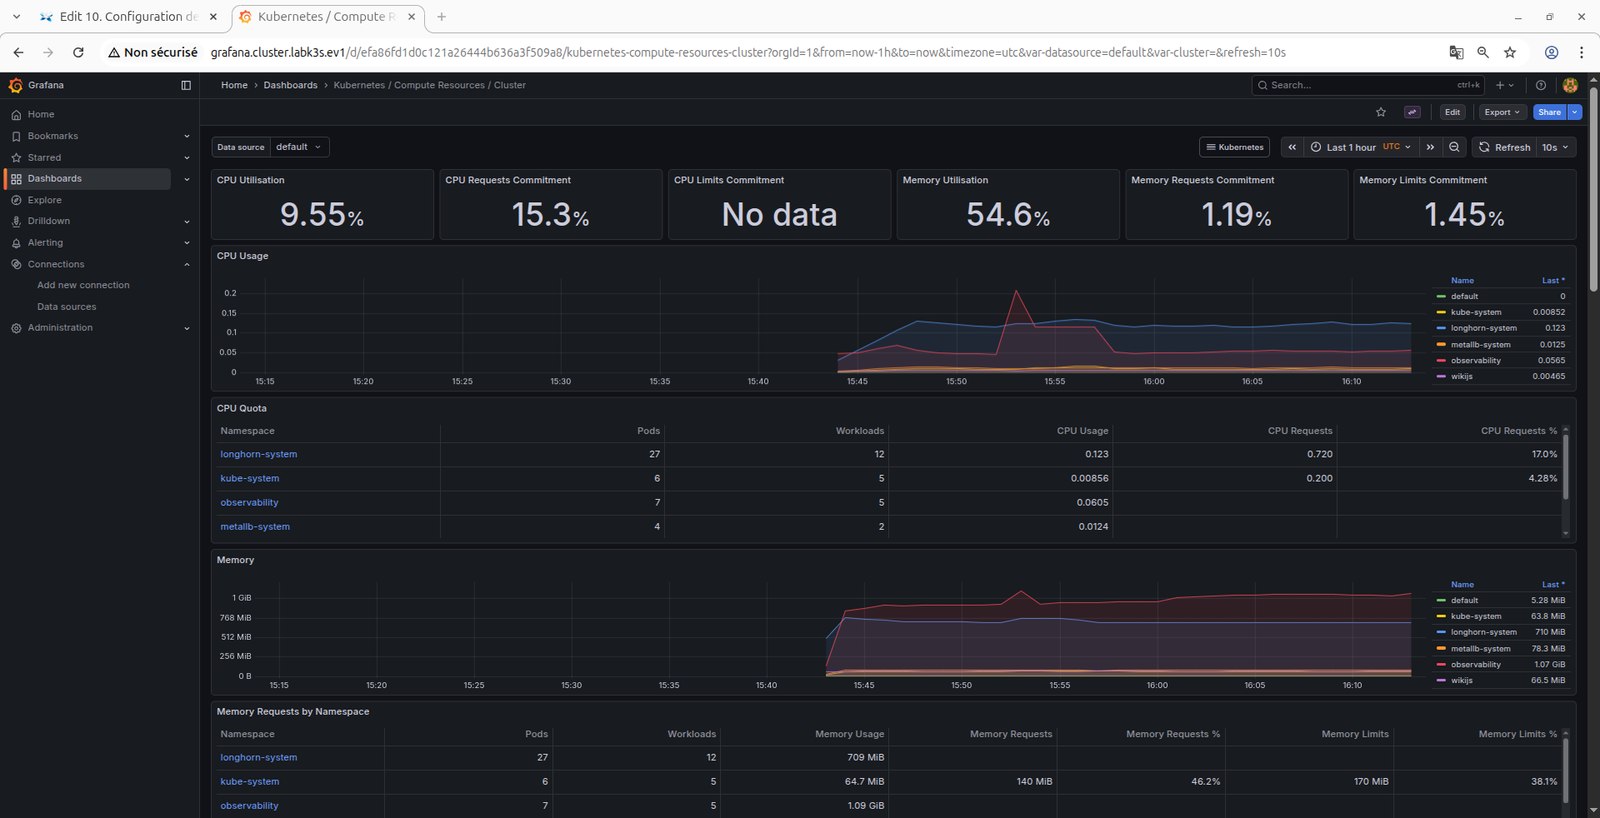Click Home breadcrumb link
Image resolution: width=1600 pixels, height=818 pixels.
click(234, 85)
